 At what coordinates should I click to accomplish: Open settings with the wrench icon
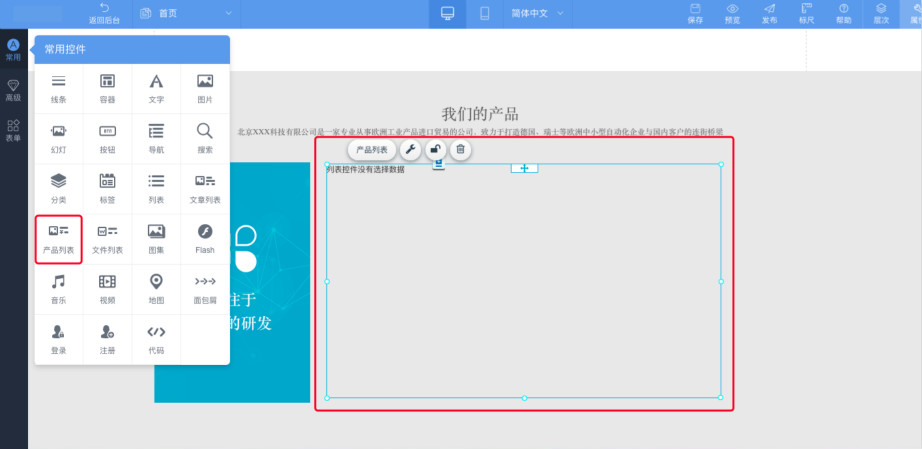pos(411,150)
